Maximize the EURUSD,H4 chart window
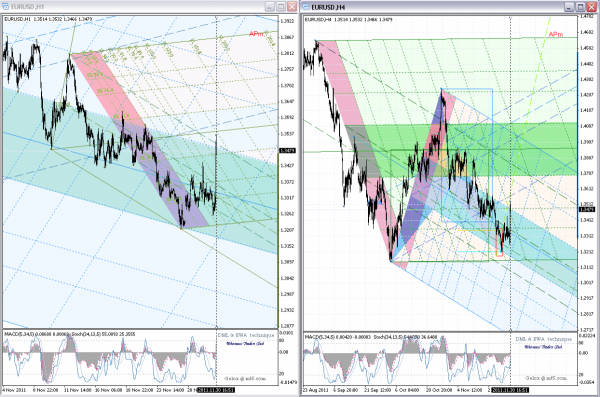This screenshot has height=397, width=600. tap(580, 7)
